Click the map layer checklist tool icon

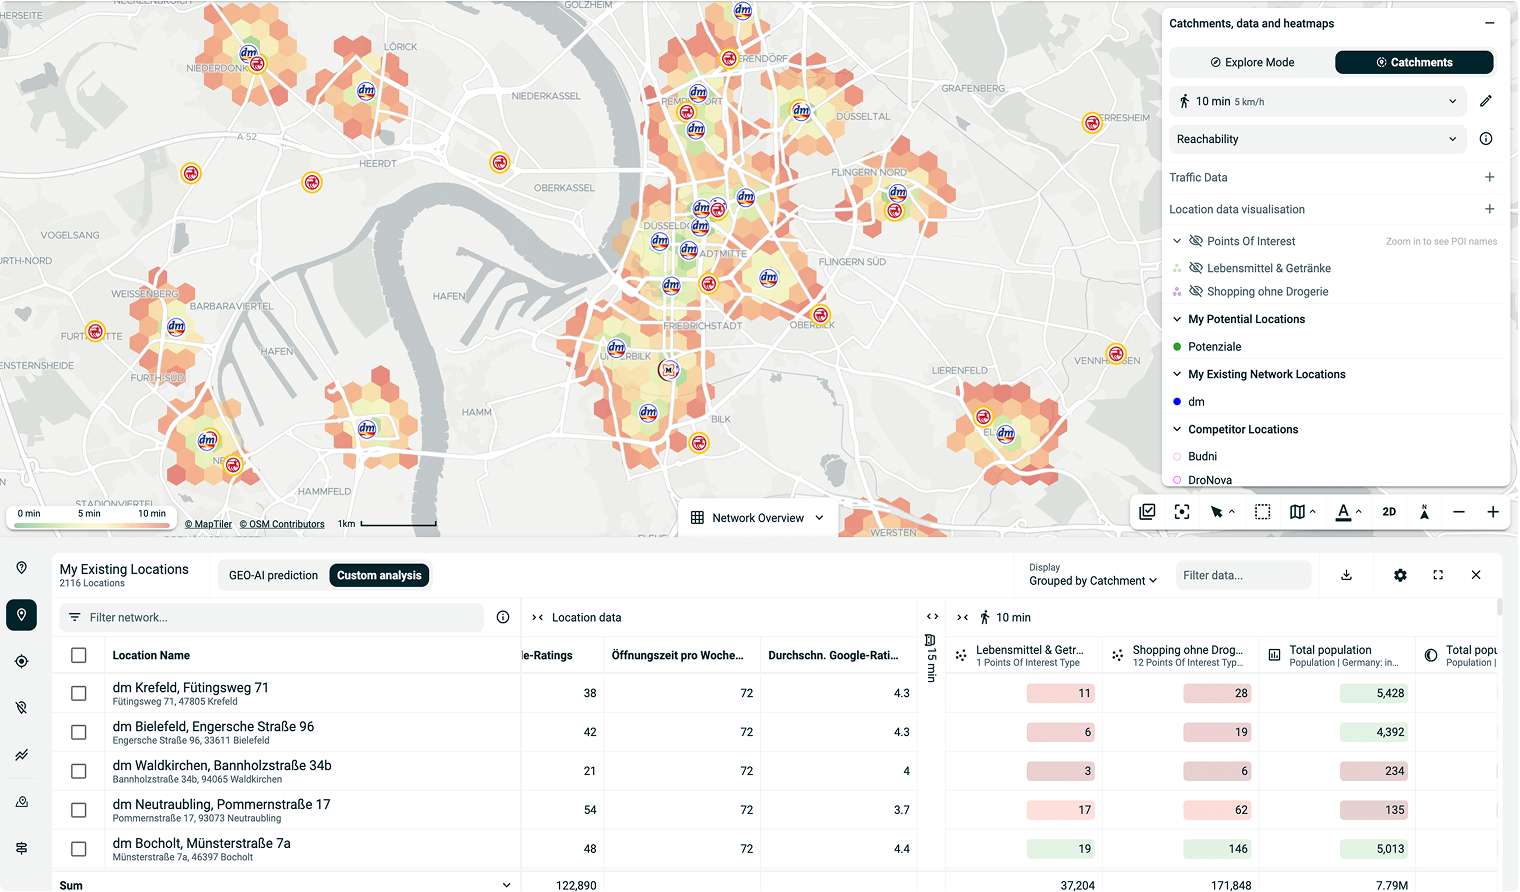(x=1147, y=512)
